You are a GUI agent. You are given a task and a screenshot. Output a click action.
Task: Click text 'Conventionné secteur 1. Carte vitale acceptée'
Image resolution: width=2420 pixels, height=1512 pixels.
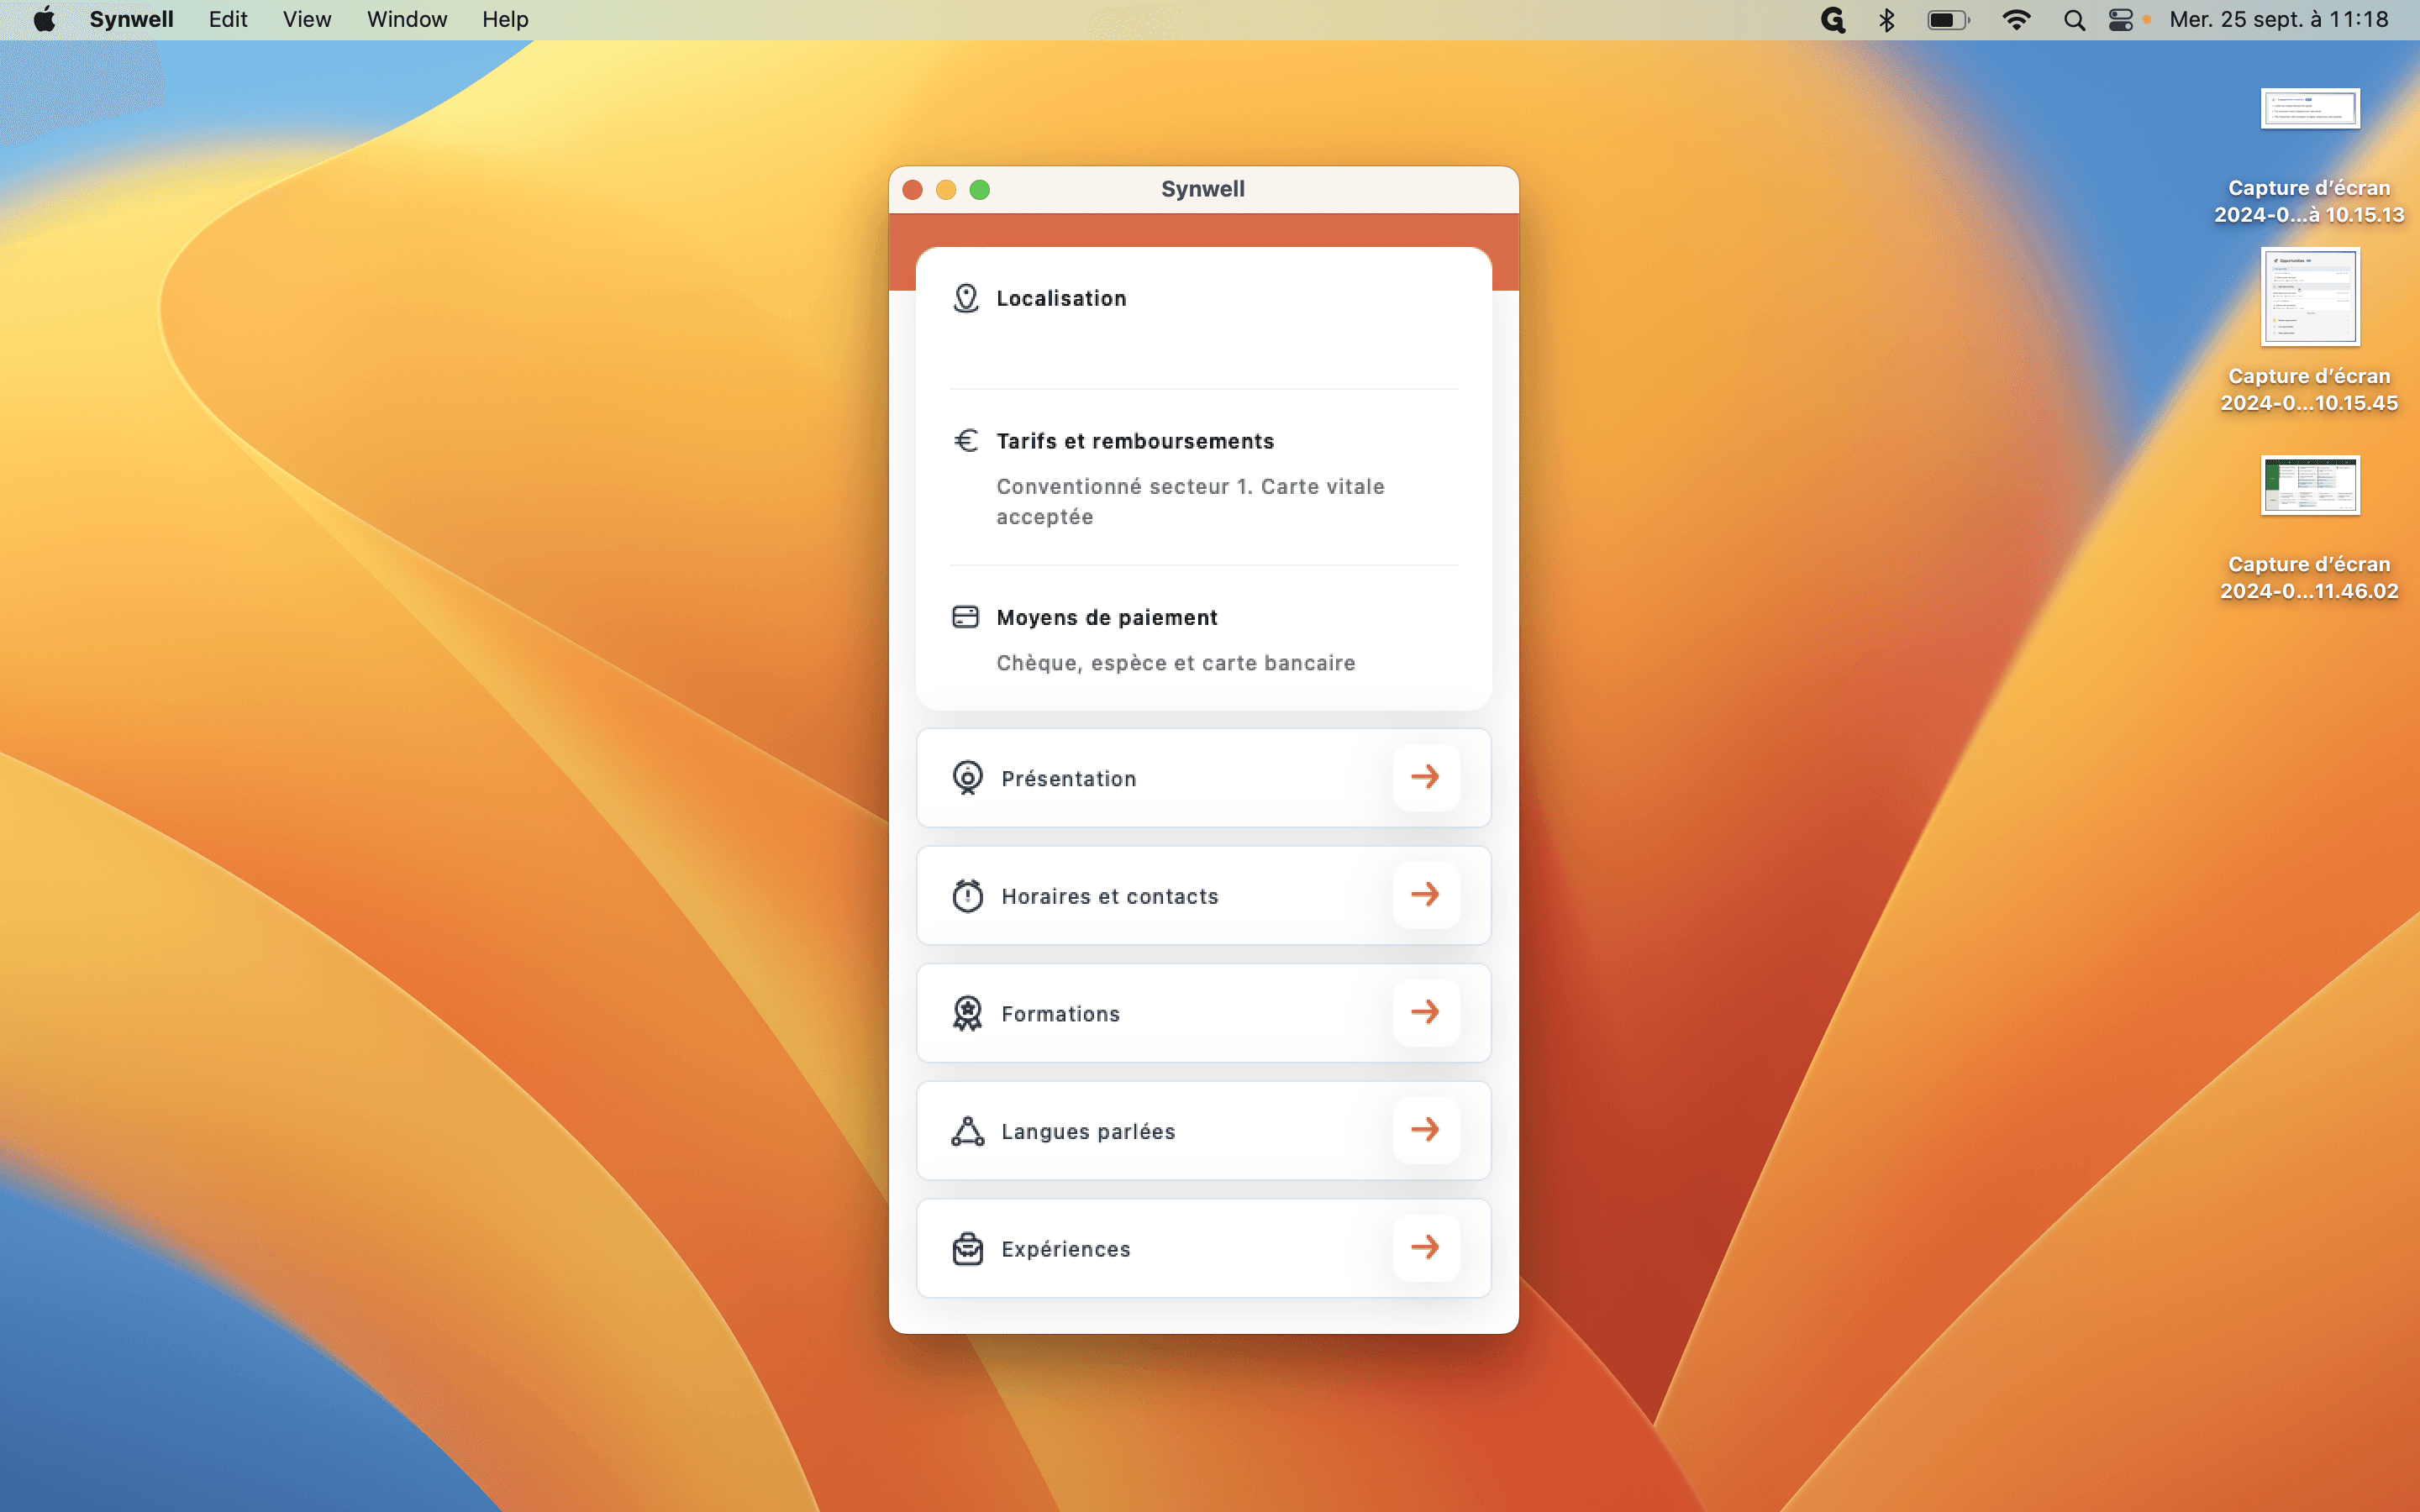pyautogui.click(x=1190, y=501)
